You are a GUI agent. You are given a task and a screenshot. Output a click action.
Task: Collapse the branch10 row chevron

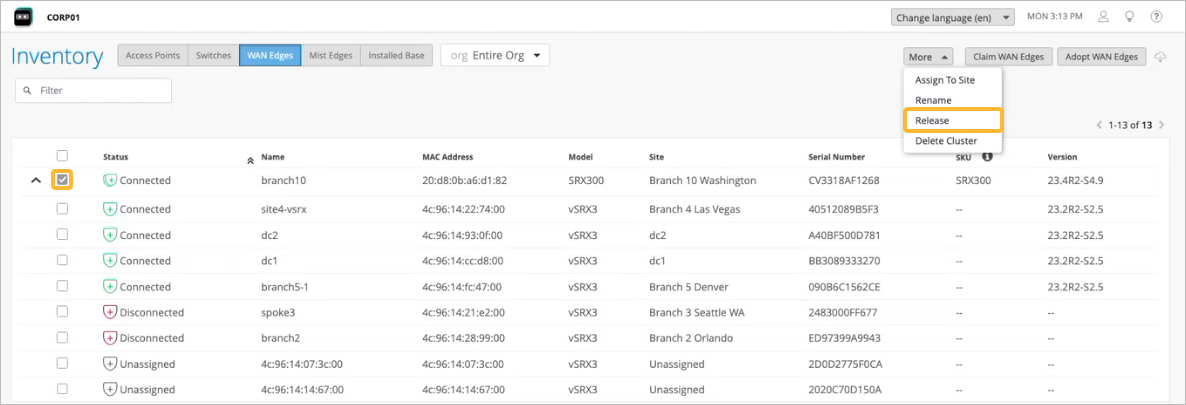pos(36,181)
